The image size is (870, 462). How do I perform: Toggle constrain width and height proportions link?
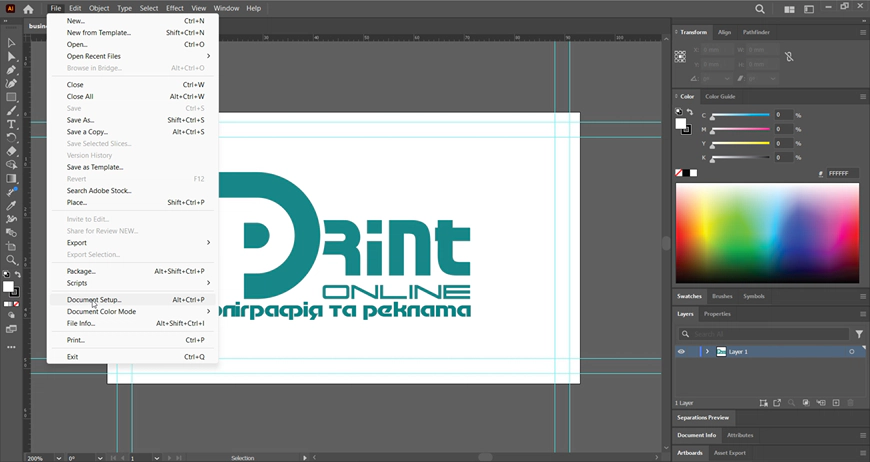[x=789, y=57]
